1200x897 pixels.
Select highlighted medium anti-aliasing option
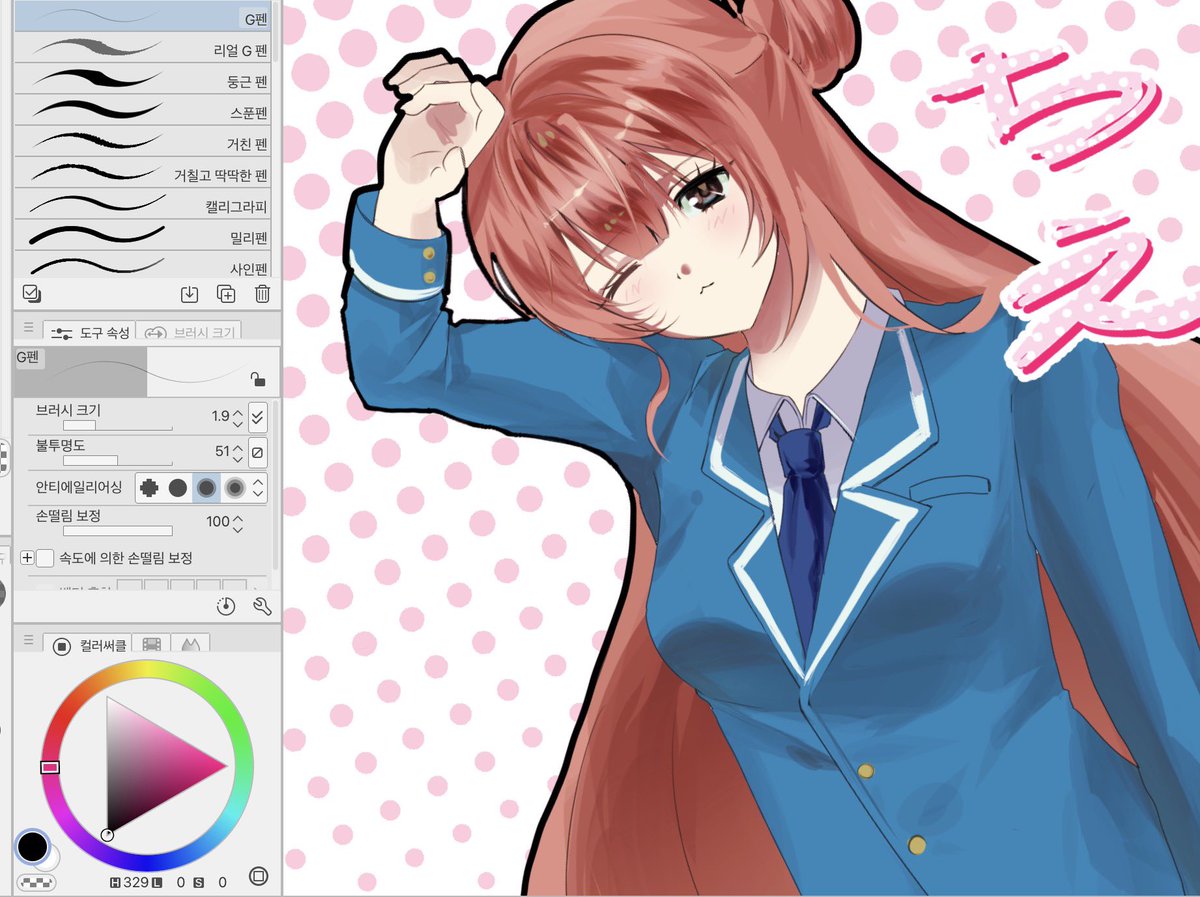206,488
